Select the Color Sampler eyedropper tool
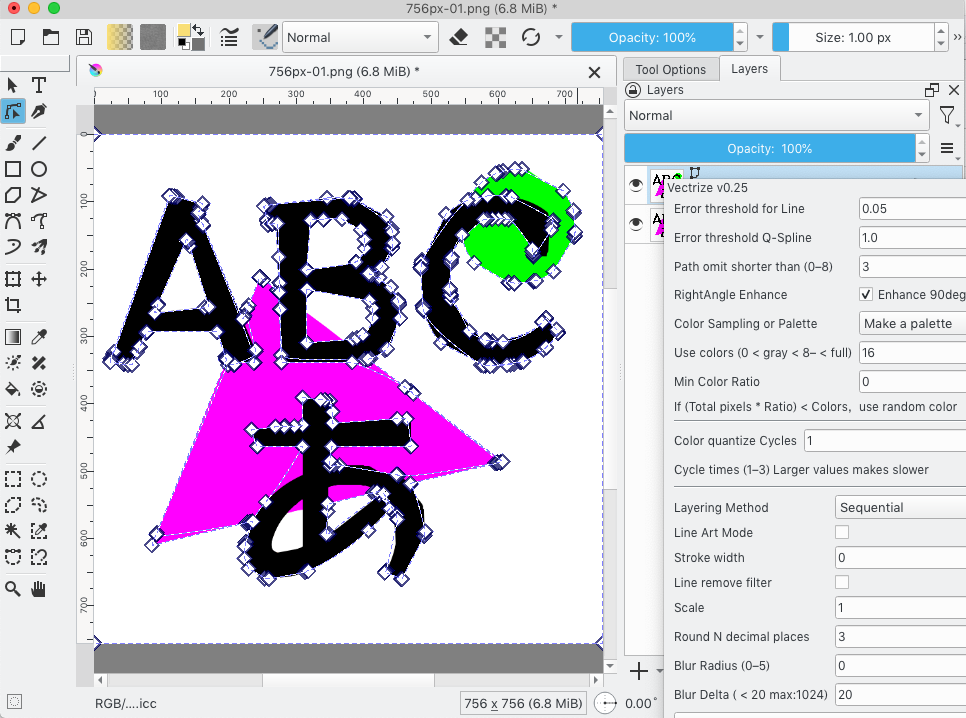 click(39, 337)
